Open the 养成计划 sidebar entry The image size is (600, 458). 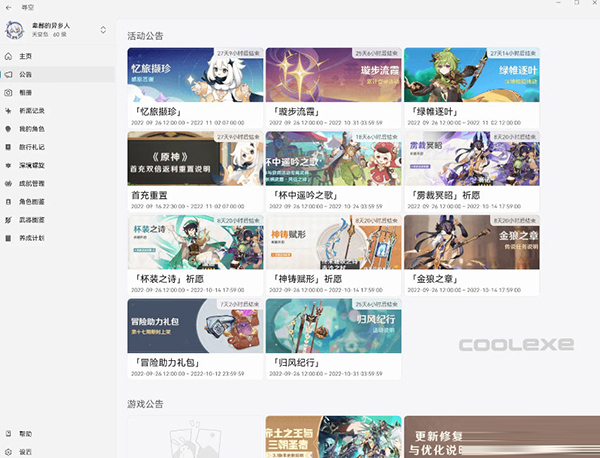(57, 238)
